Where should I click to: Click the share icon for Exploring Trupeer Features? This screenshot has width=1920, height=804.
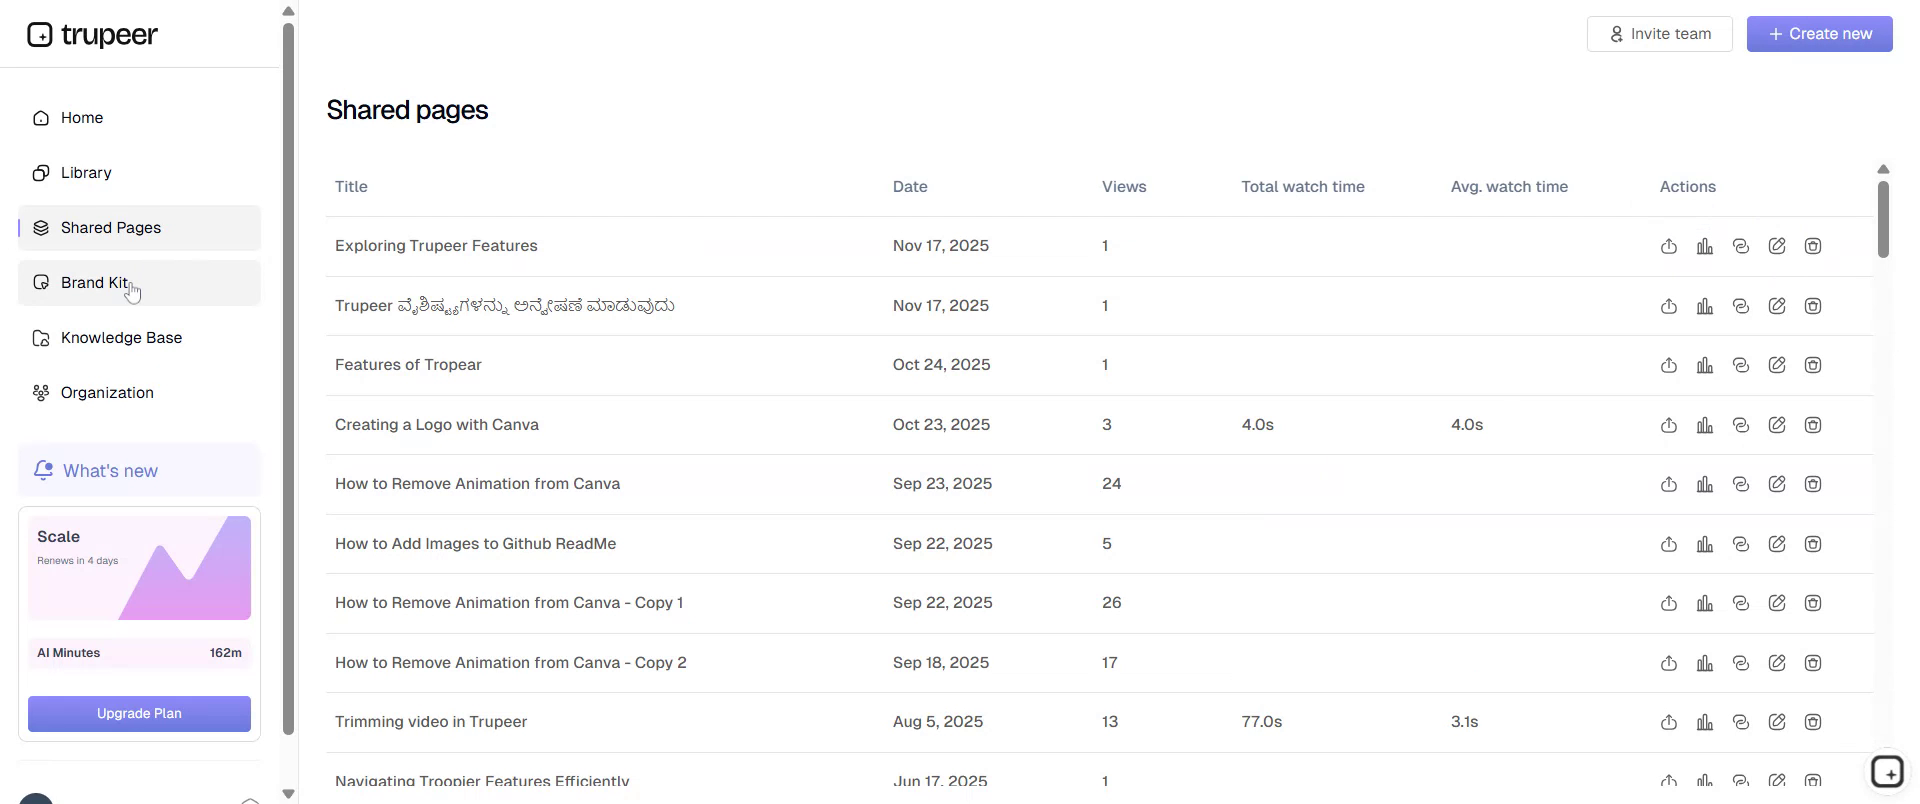point(1669,246)
